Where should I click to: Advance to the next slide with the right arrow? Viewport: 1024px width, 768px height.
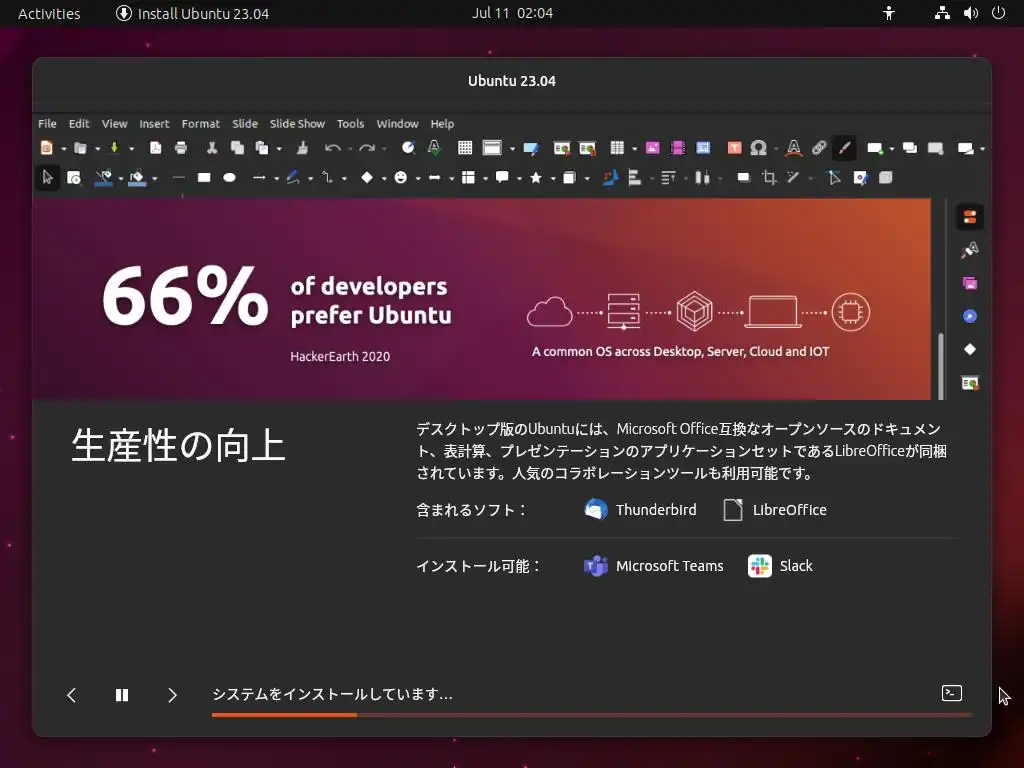[172, 695]
